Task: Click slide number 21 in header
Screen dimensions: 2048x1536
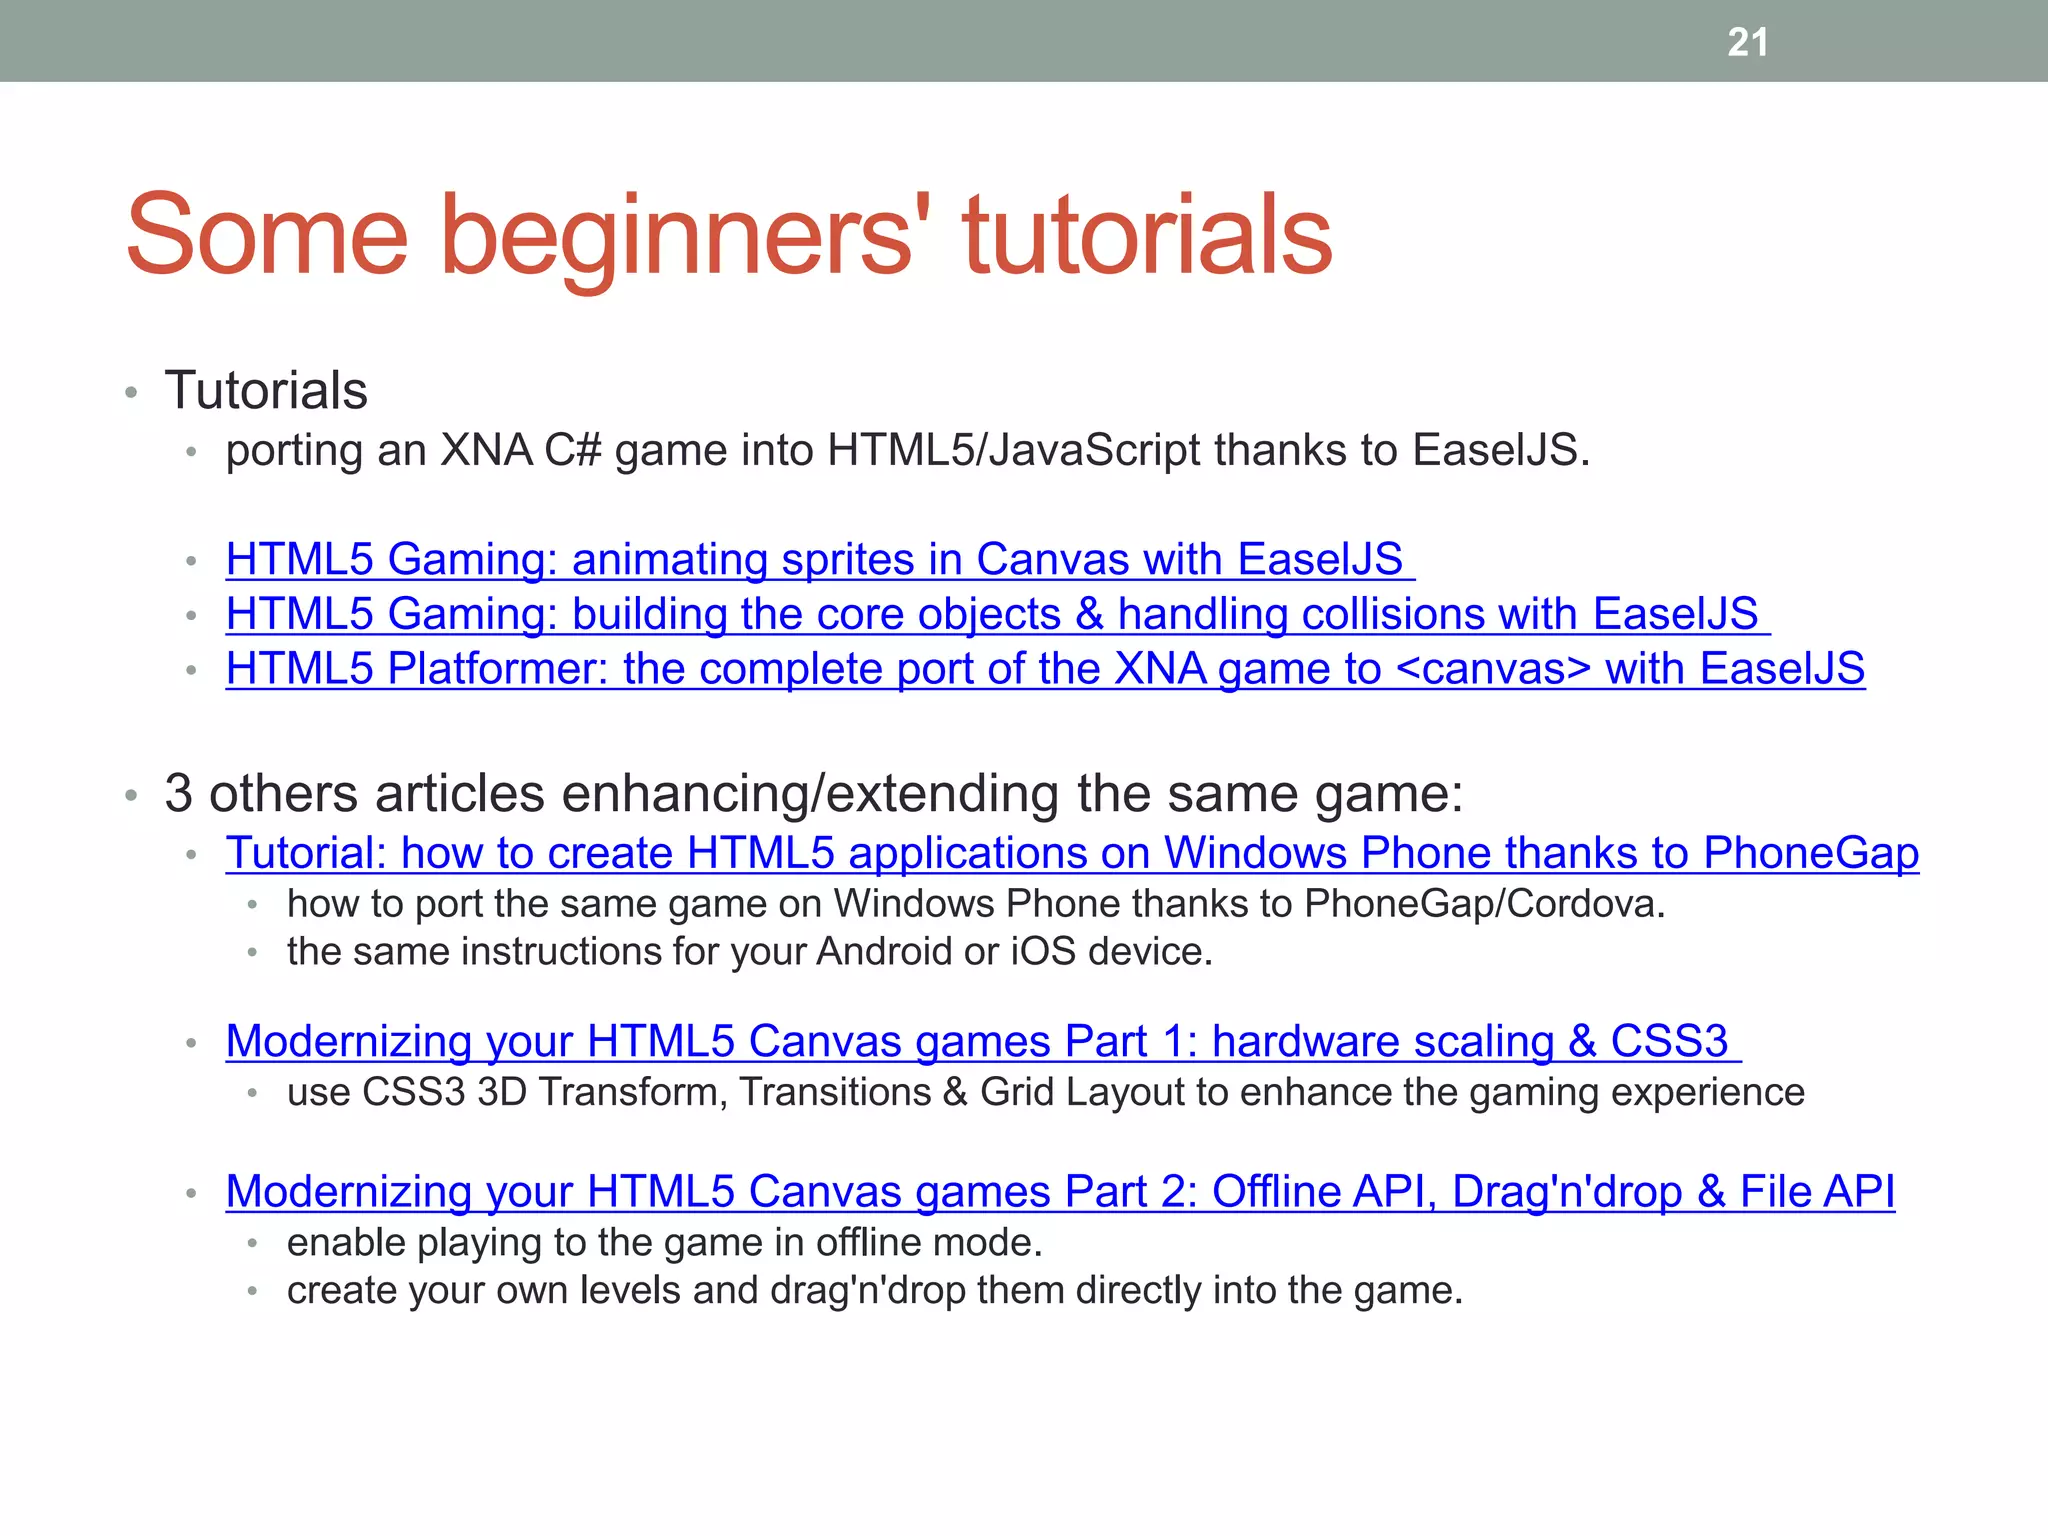Action: [1747, 42]
